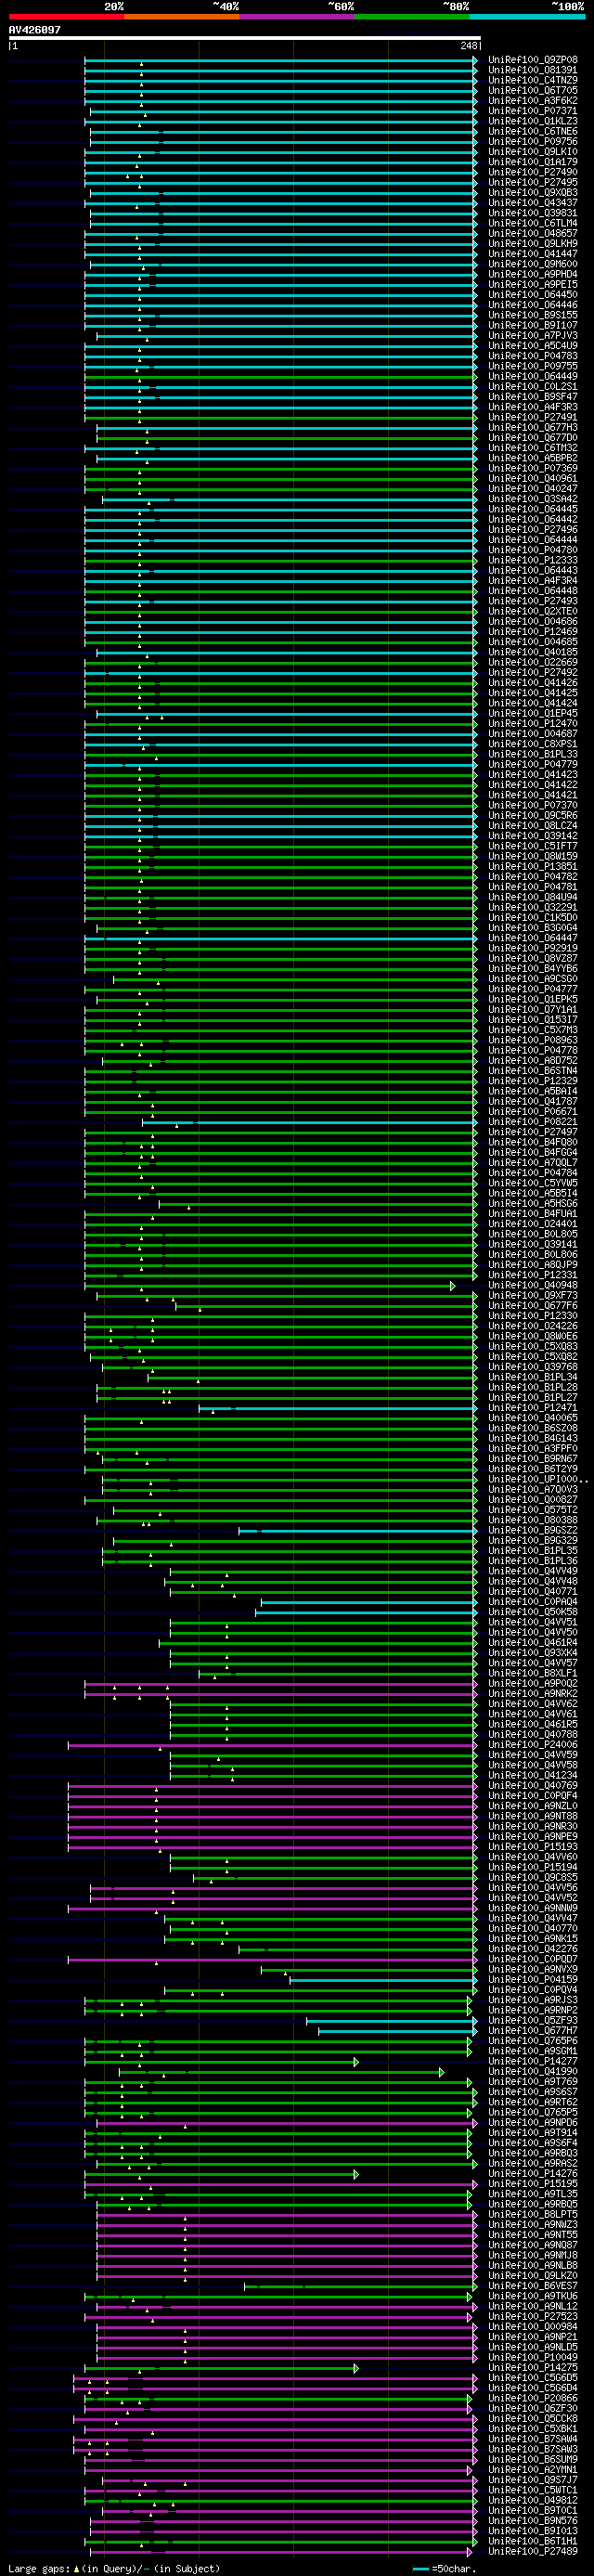Open the last hit UniRef100_P27489
This screenshot has height=2576, width=594.
click(x=532, y=2551)
